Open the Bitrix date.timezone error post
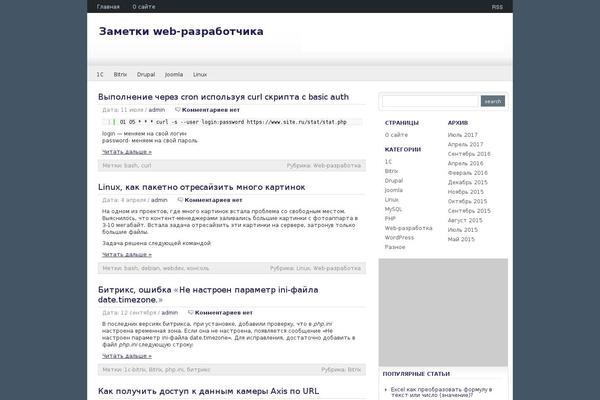The image size is (600, 400). point(208,295)
